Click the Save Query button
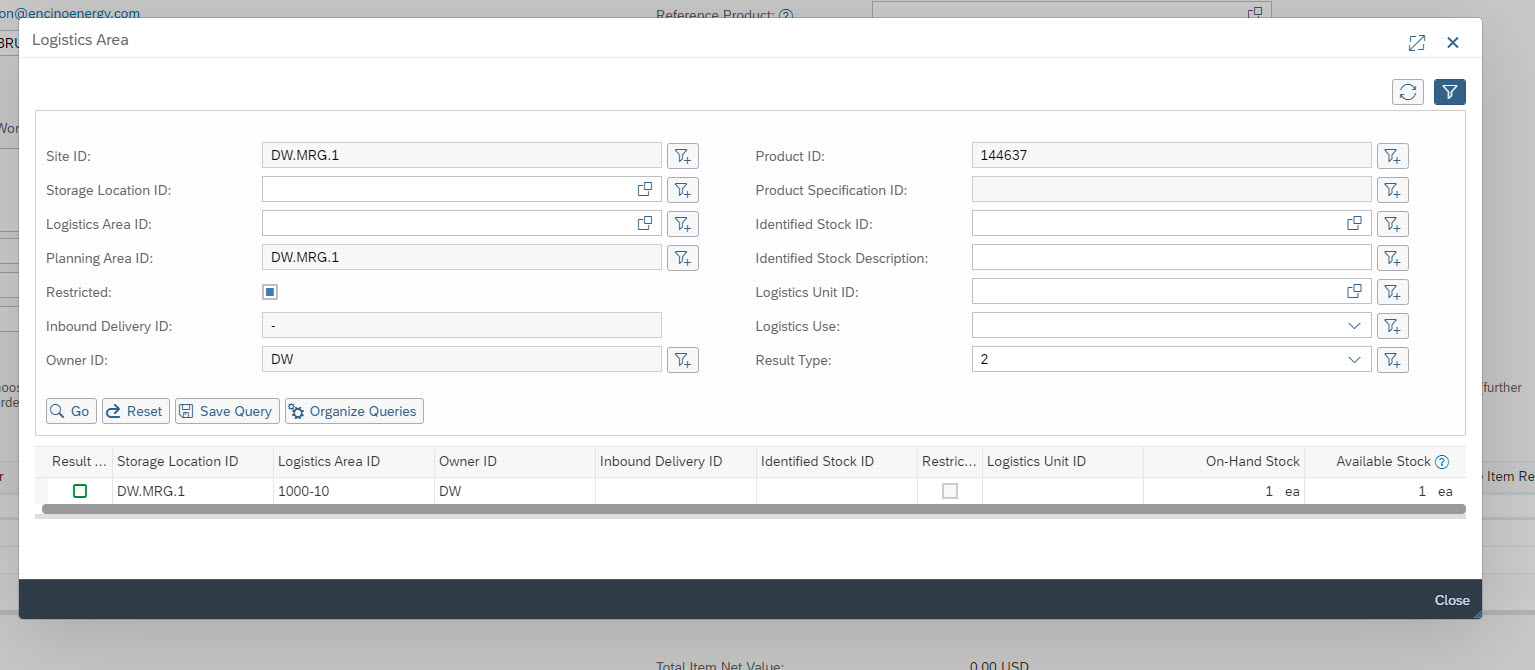Image resolution: width=1535 pixels, height=670 pixels. point(227,411)
